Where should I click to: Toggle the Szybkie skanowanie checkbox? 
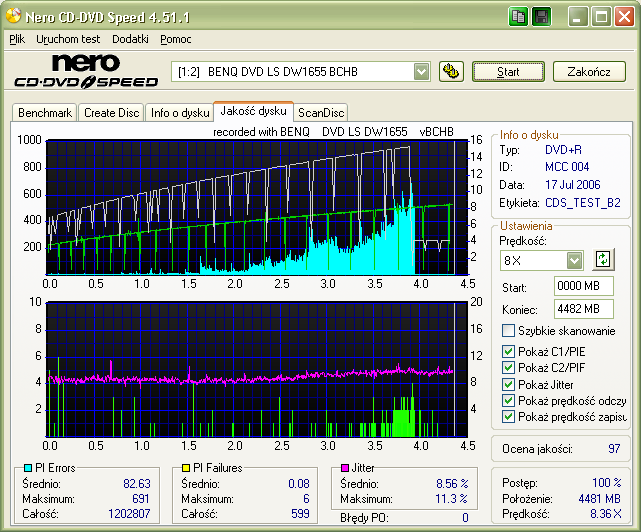pos(508,330)
